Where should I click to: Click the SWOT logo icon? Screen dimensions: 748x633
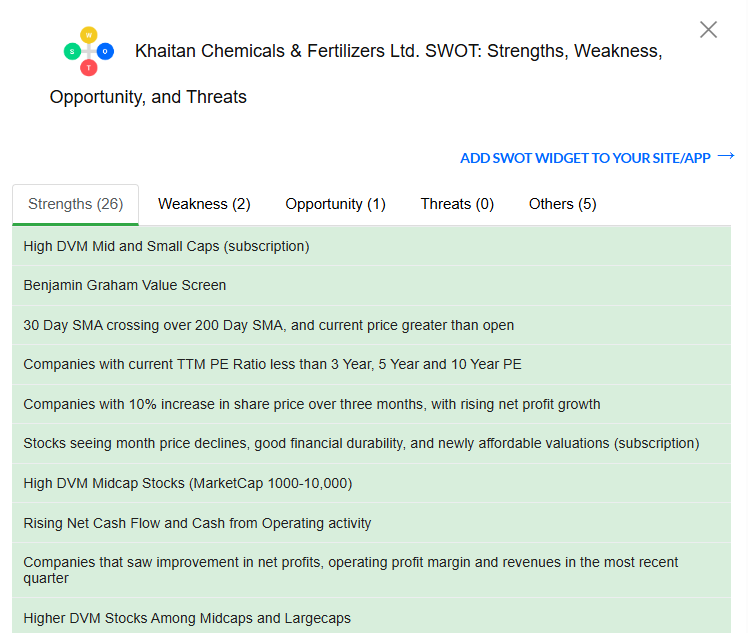89,51
